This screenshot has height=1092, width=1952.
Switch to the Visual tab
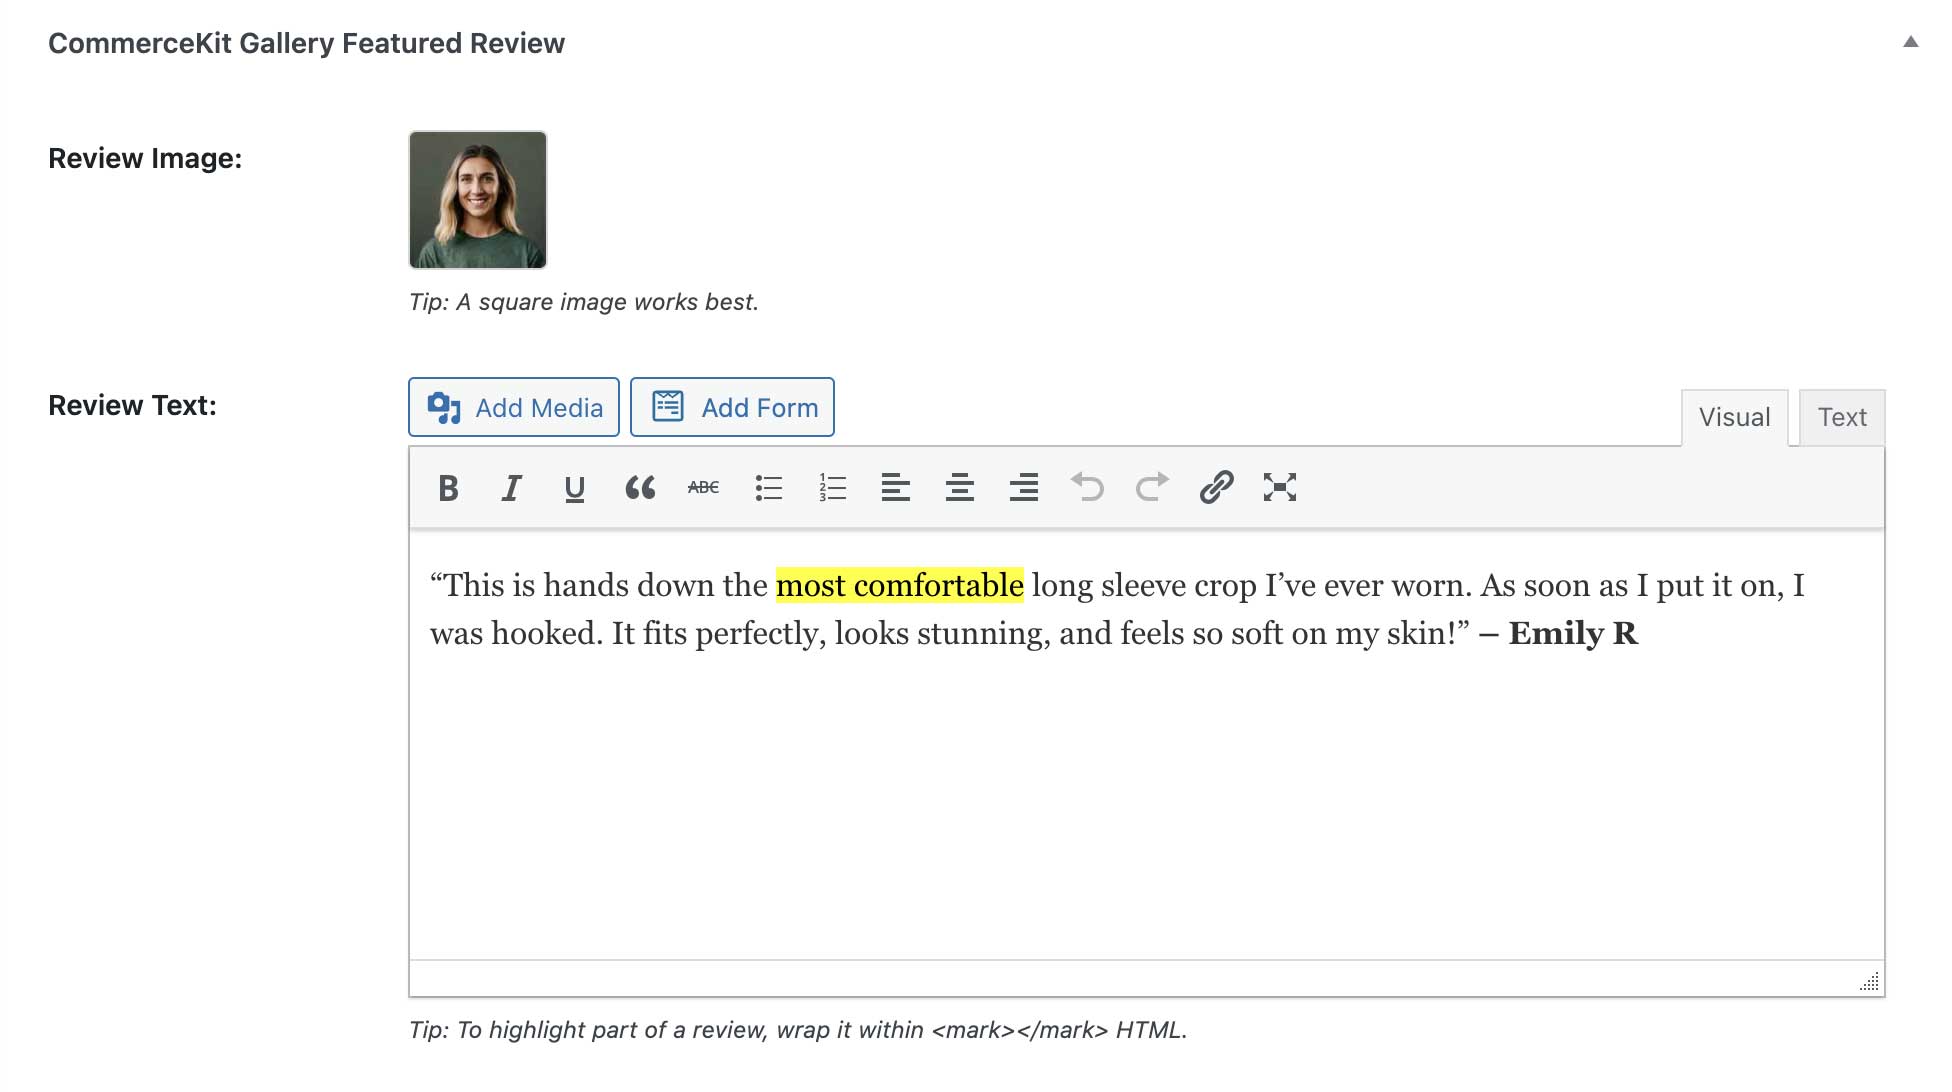coord(1733,415)
